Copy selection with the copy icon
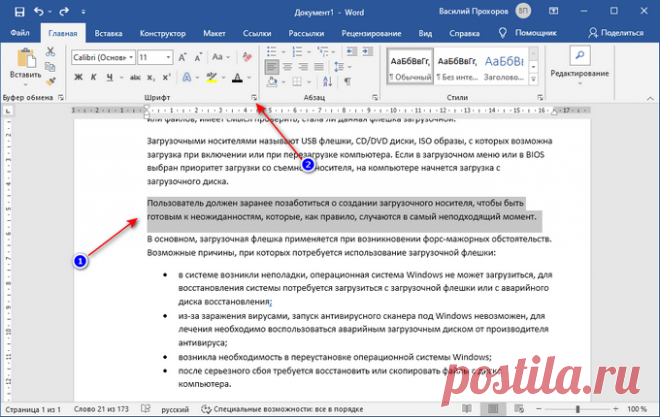The width and height of the screenshot is (660, 417). click(x=50, y=66)
